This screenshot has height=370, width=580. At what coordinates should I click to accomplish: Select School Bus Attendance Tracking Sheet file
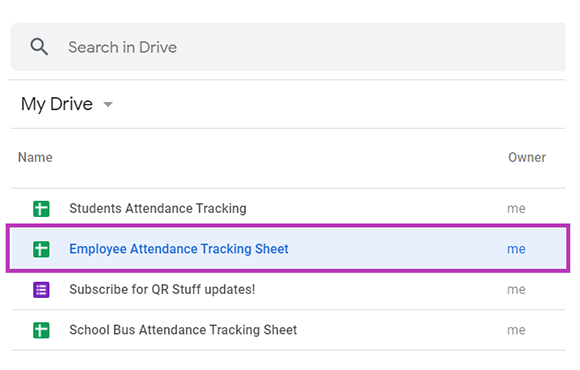tap(183, 330)
